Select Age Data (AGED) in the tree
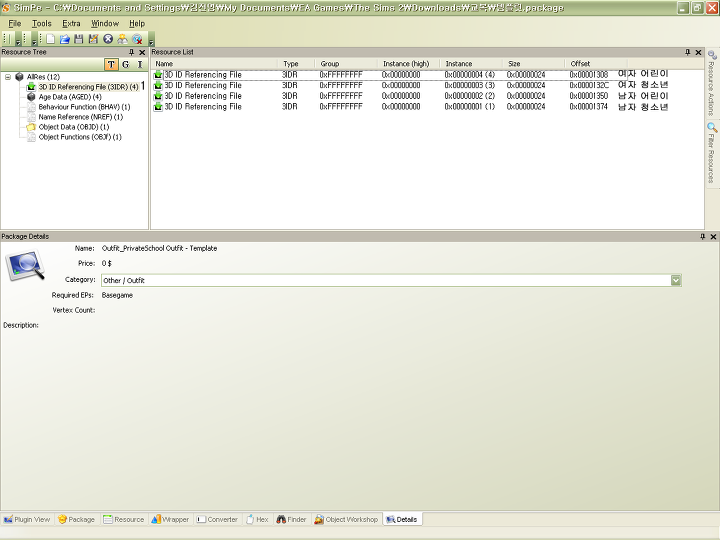The height and width of the screenshot is (540, 720). [x=69, y=97]
